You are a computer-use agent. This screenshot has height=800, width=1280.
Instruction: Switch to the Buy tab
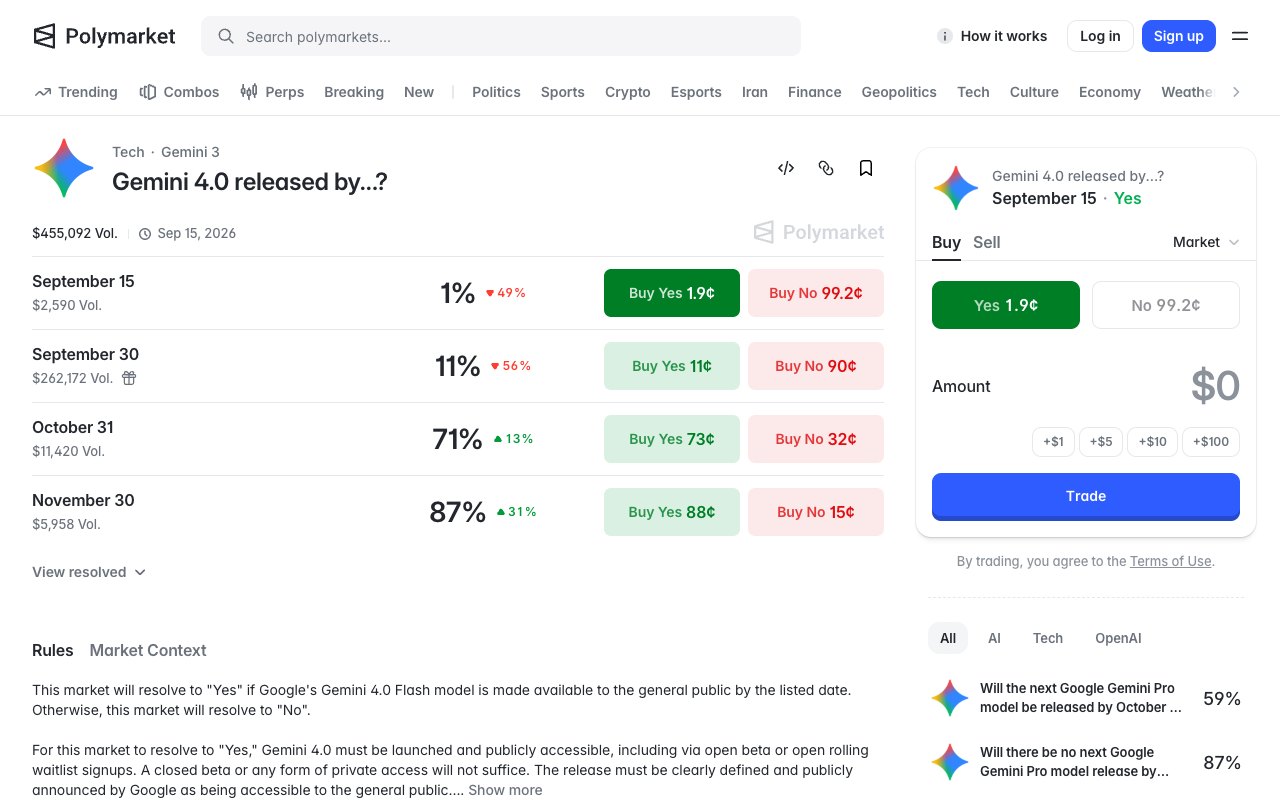[x=946, y=242]
